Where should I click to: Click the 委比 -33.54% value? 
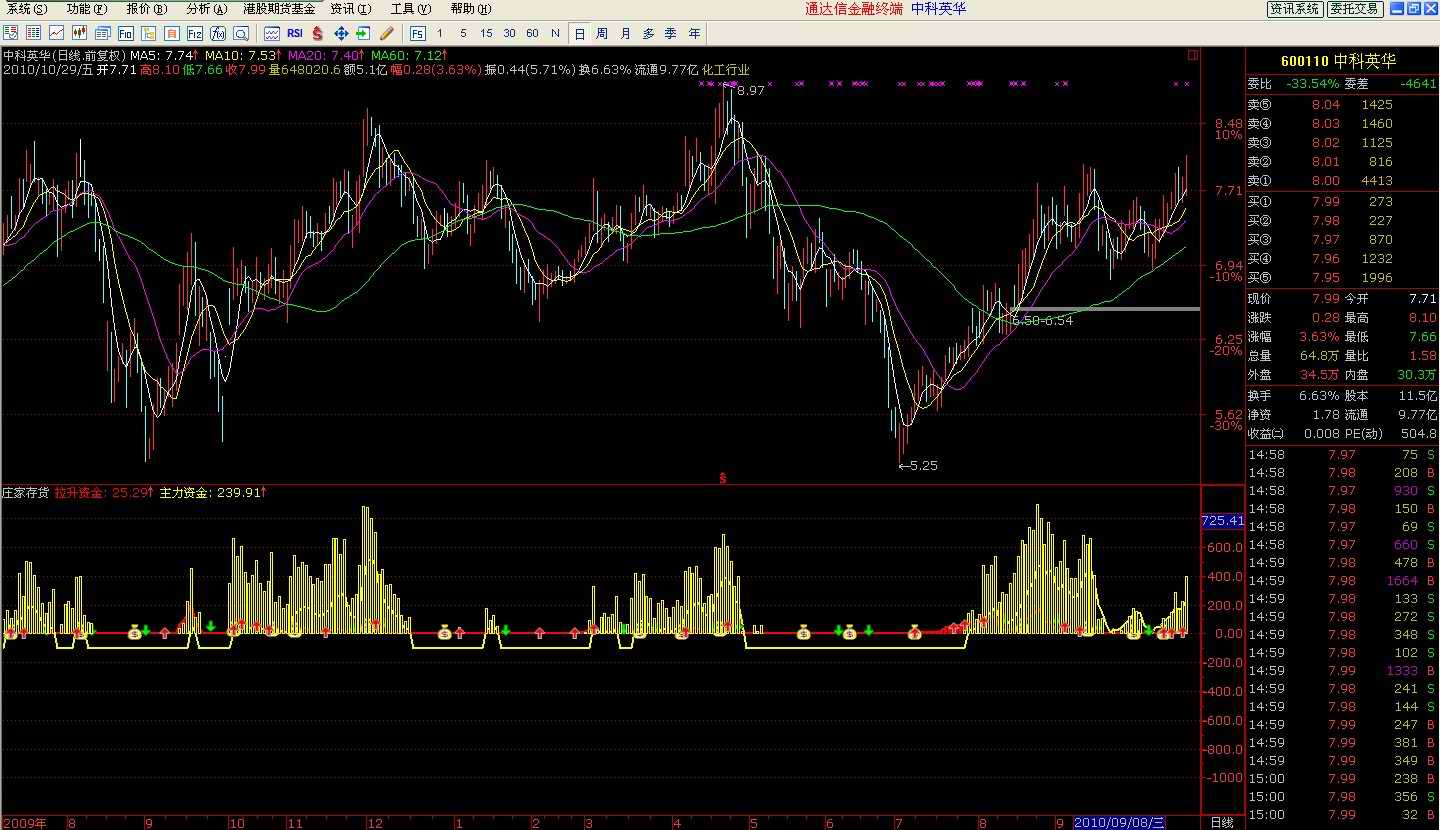[x=1313, y=83]
